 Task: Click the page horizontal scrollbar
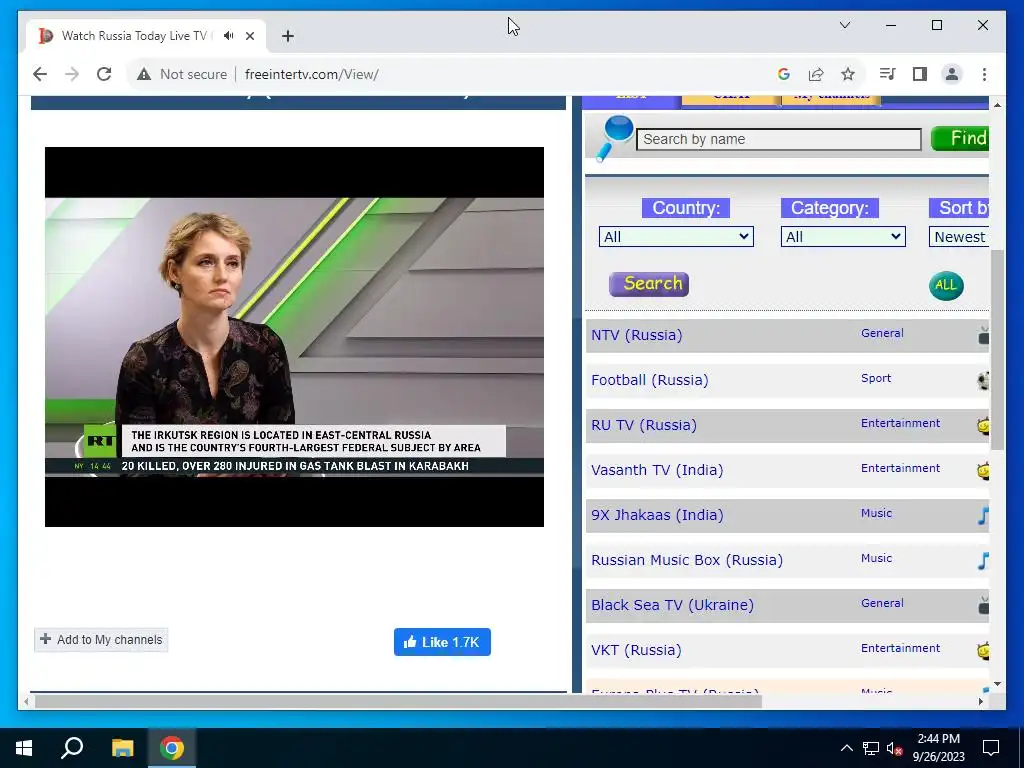(x=398, y=701)
